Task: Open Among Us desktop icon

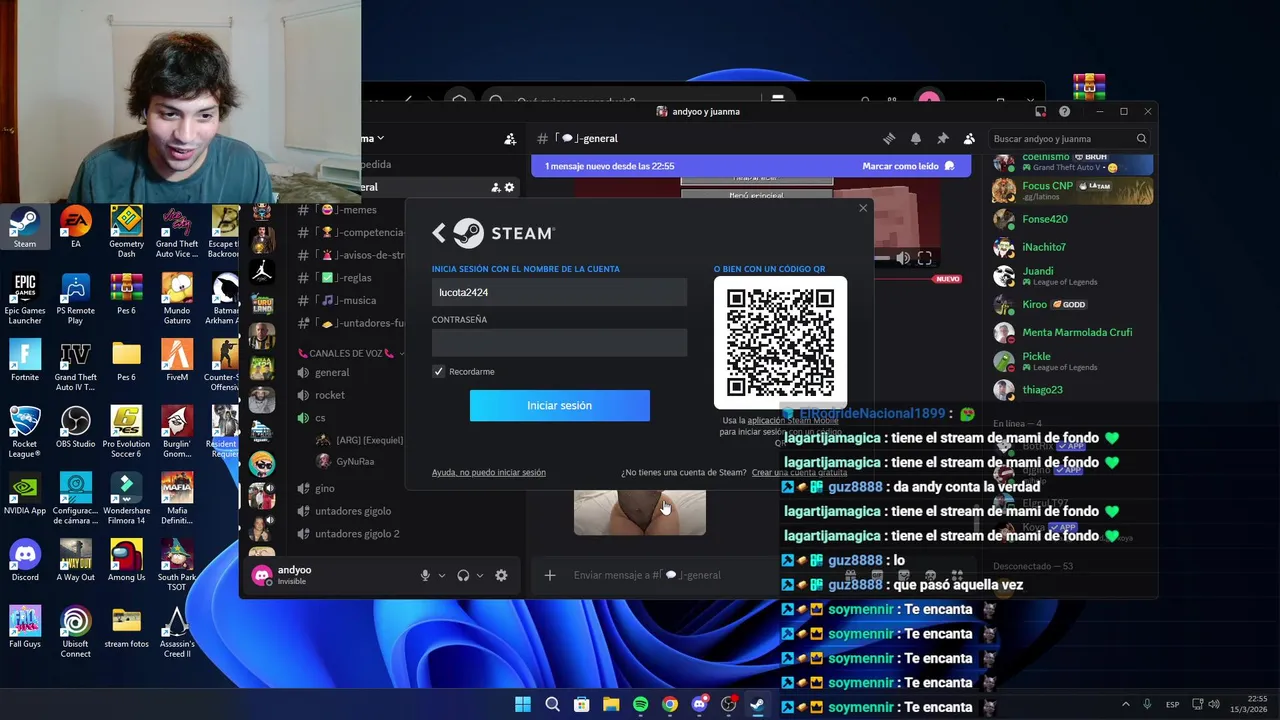Action: tap(126, 561)
